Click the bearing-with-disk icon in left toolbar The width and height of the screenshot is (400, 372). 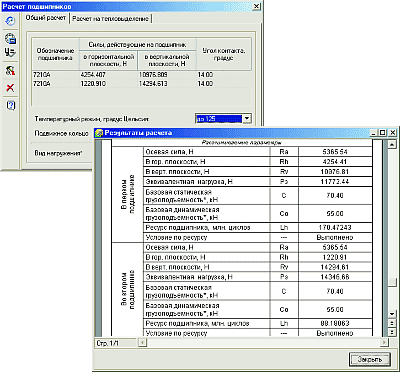click(10, 39)
